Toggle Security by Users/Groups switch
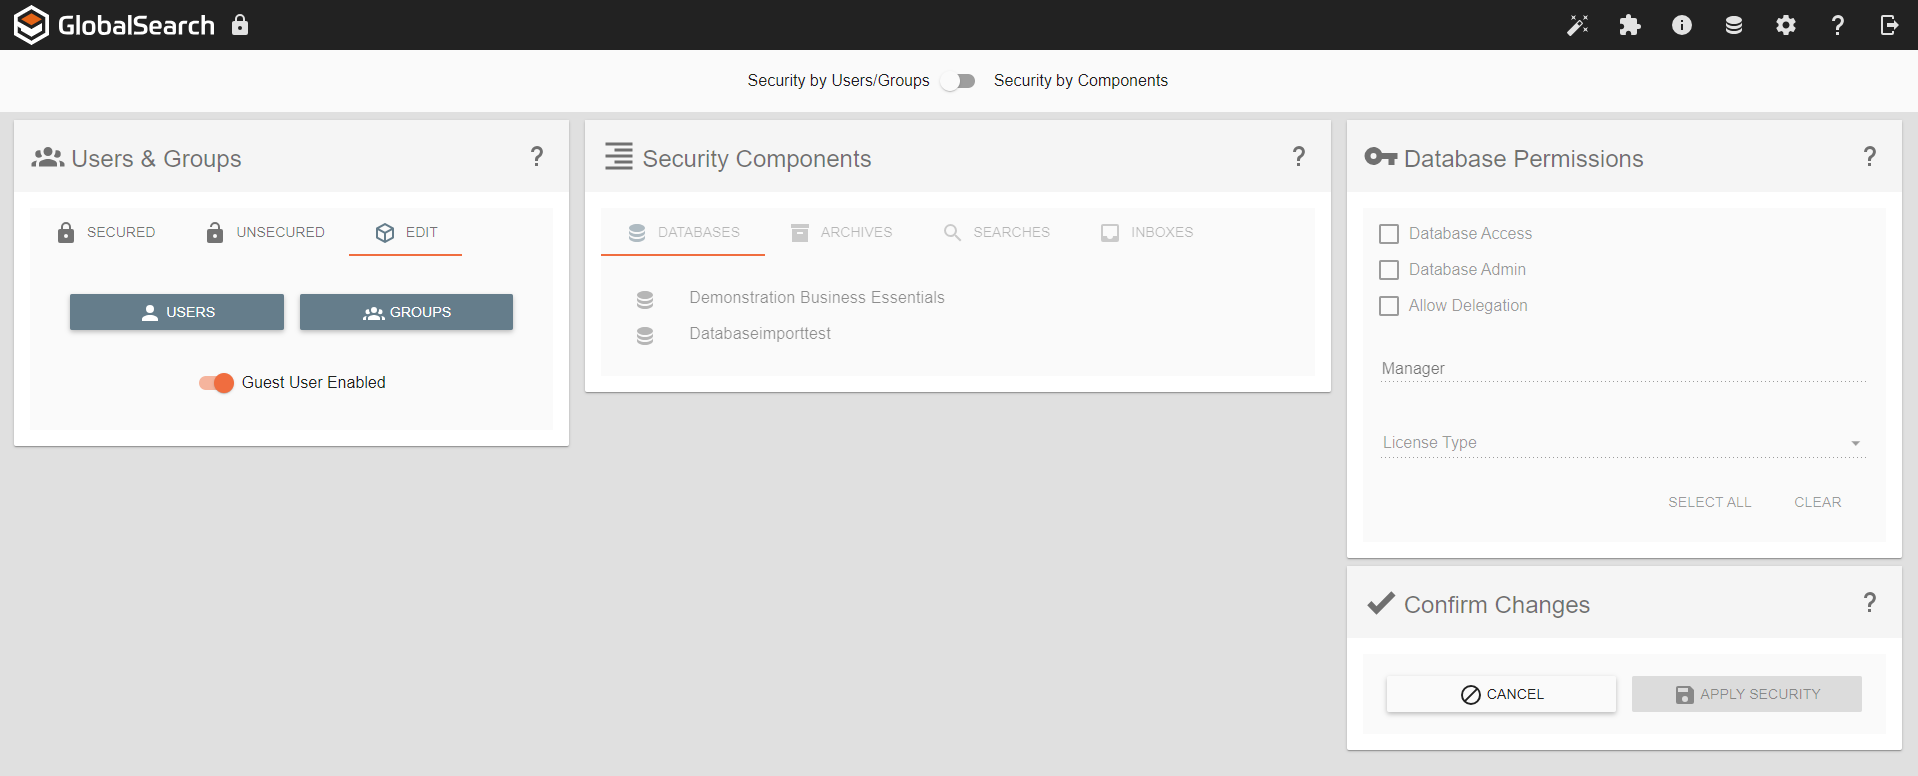1918x776 pixels. [957, 81]
